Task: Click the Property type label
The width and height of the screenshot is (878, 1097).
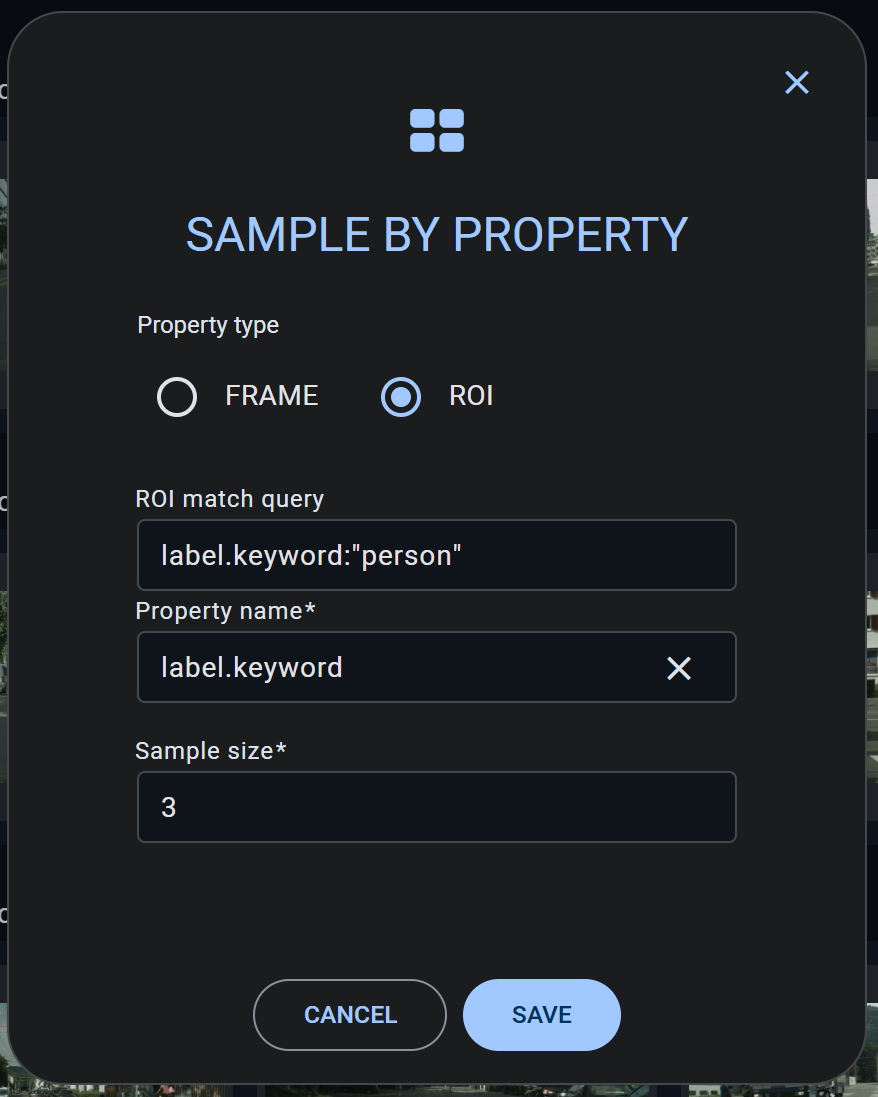Action: tap(207, 324)
